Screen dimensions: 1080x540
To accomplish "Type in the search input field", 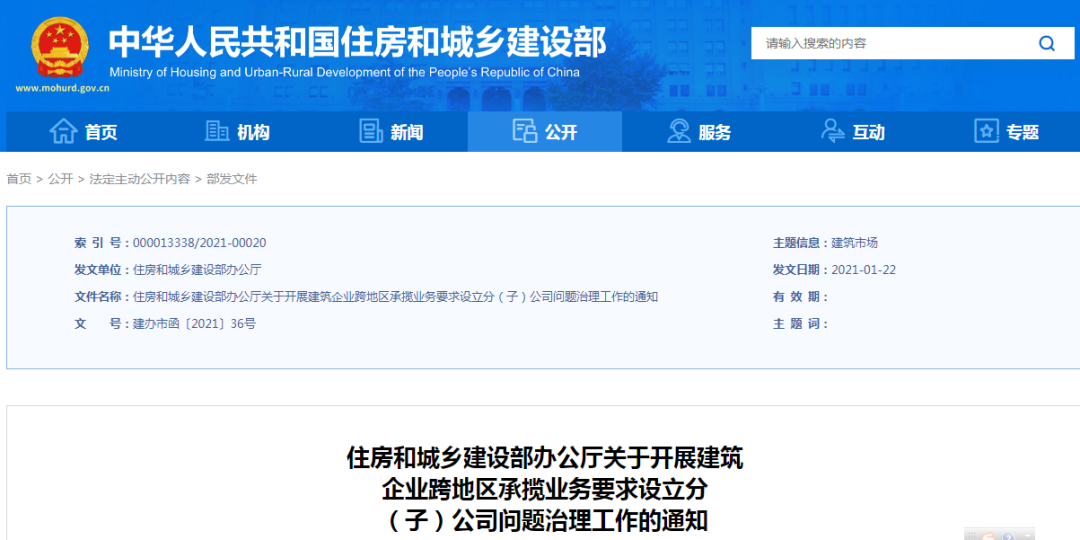I will (x=890, y=44).
